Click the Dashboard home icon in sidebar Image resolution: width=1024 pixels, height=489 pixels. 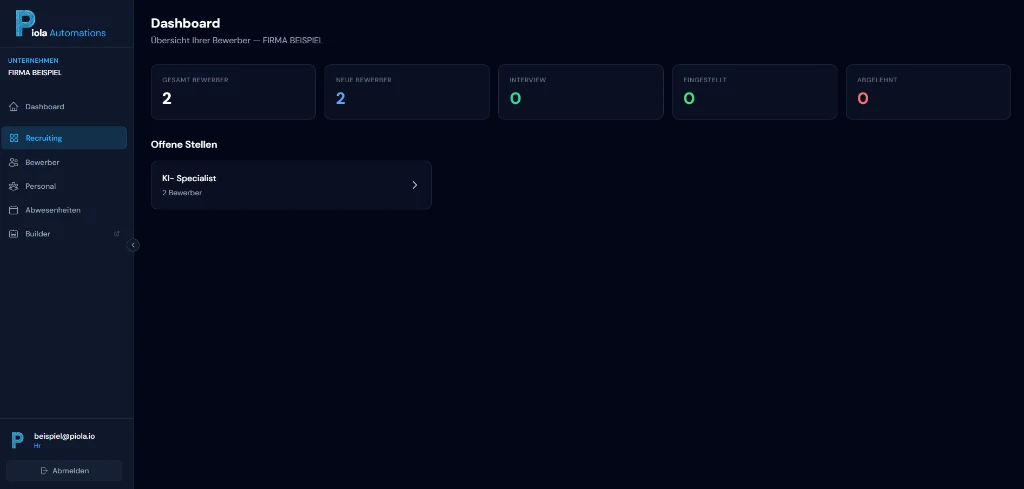tap(14, 106)
